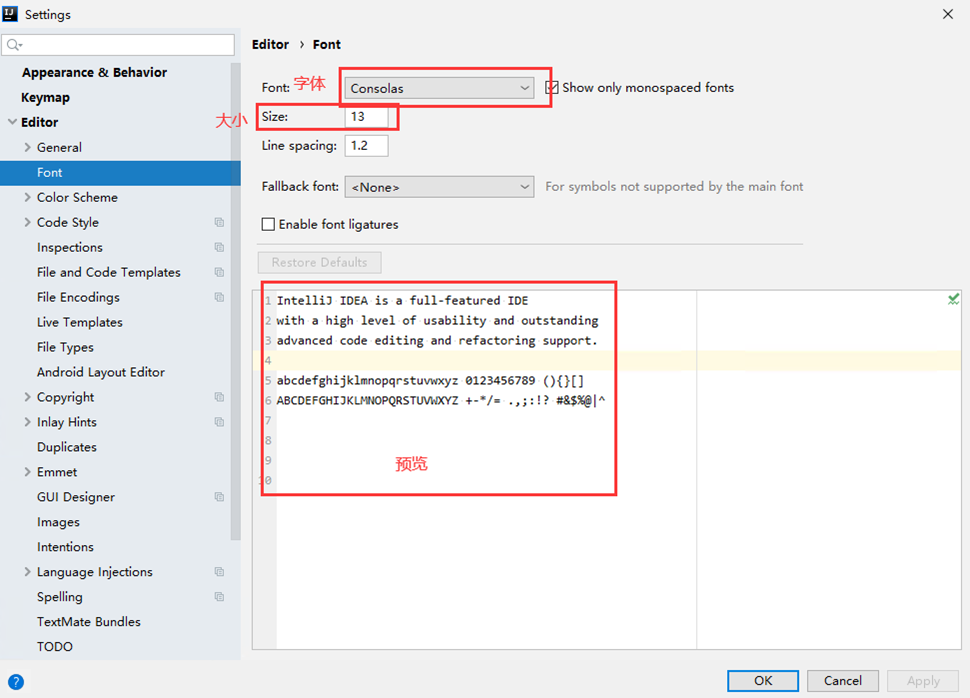970x698 pixels.
Task: Open the Fallback font dropdown
Action: tap(439, 187)
